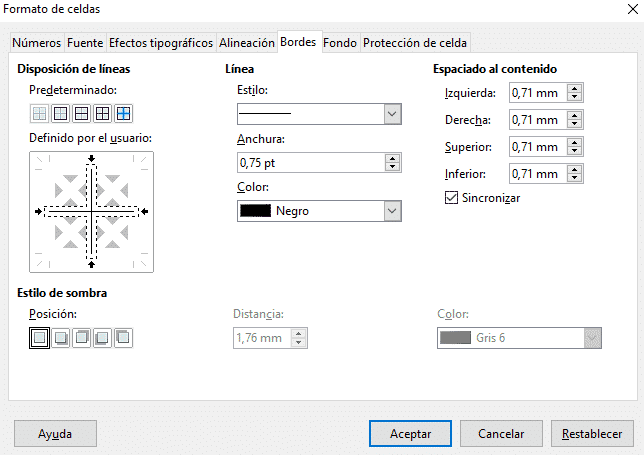Open the line Color dropdown showing Negro
The width and height of the screenshot is (644, 455).
(319, 211)
